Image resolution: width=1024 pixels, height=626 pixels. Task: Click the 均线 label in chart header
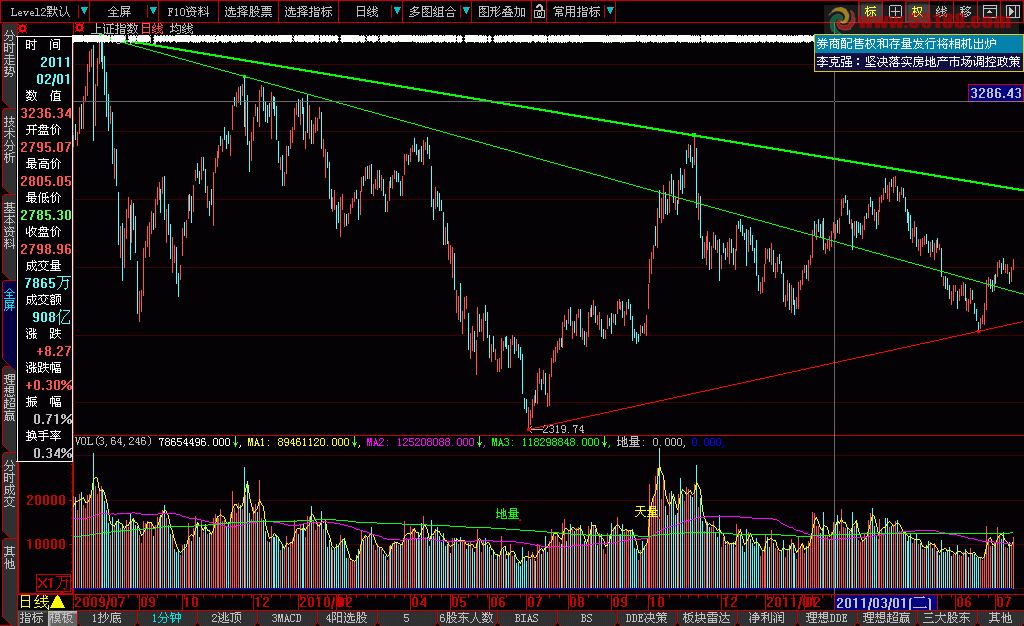[x=182, y=29]
